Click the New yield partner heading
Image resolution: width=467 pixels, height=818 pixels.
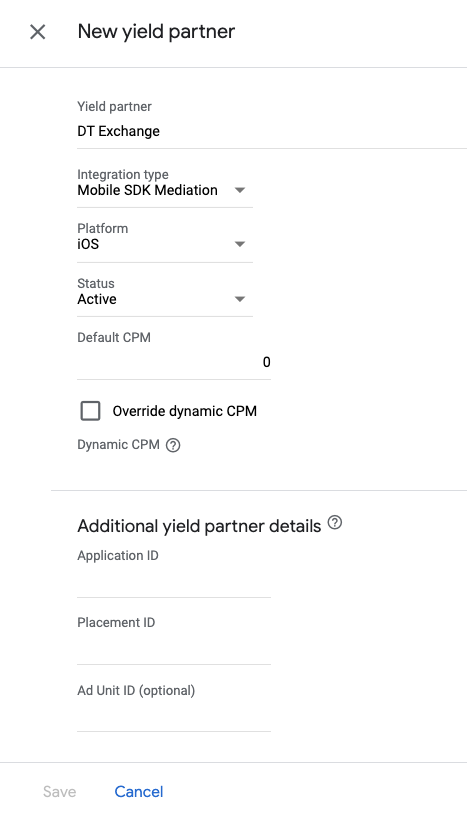157,32
